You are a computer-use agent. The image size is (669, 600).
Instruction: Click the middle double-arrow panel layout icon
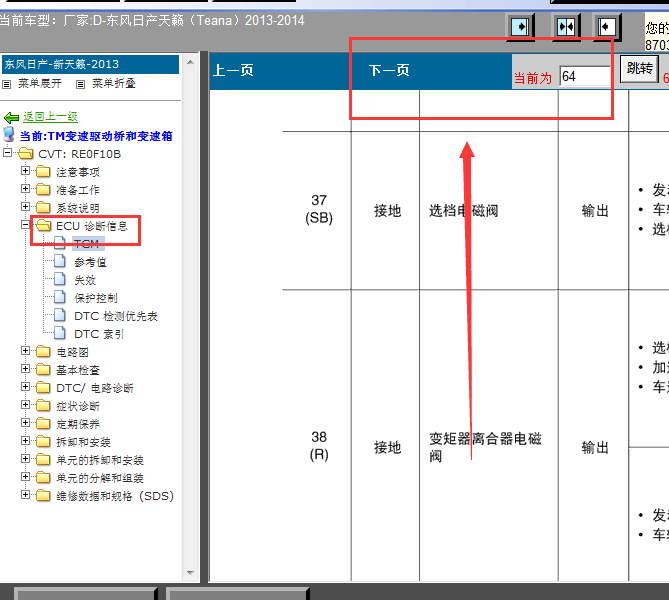564,27
